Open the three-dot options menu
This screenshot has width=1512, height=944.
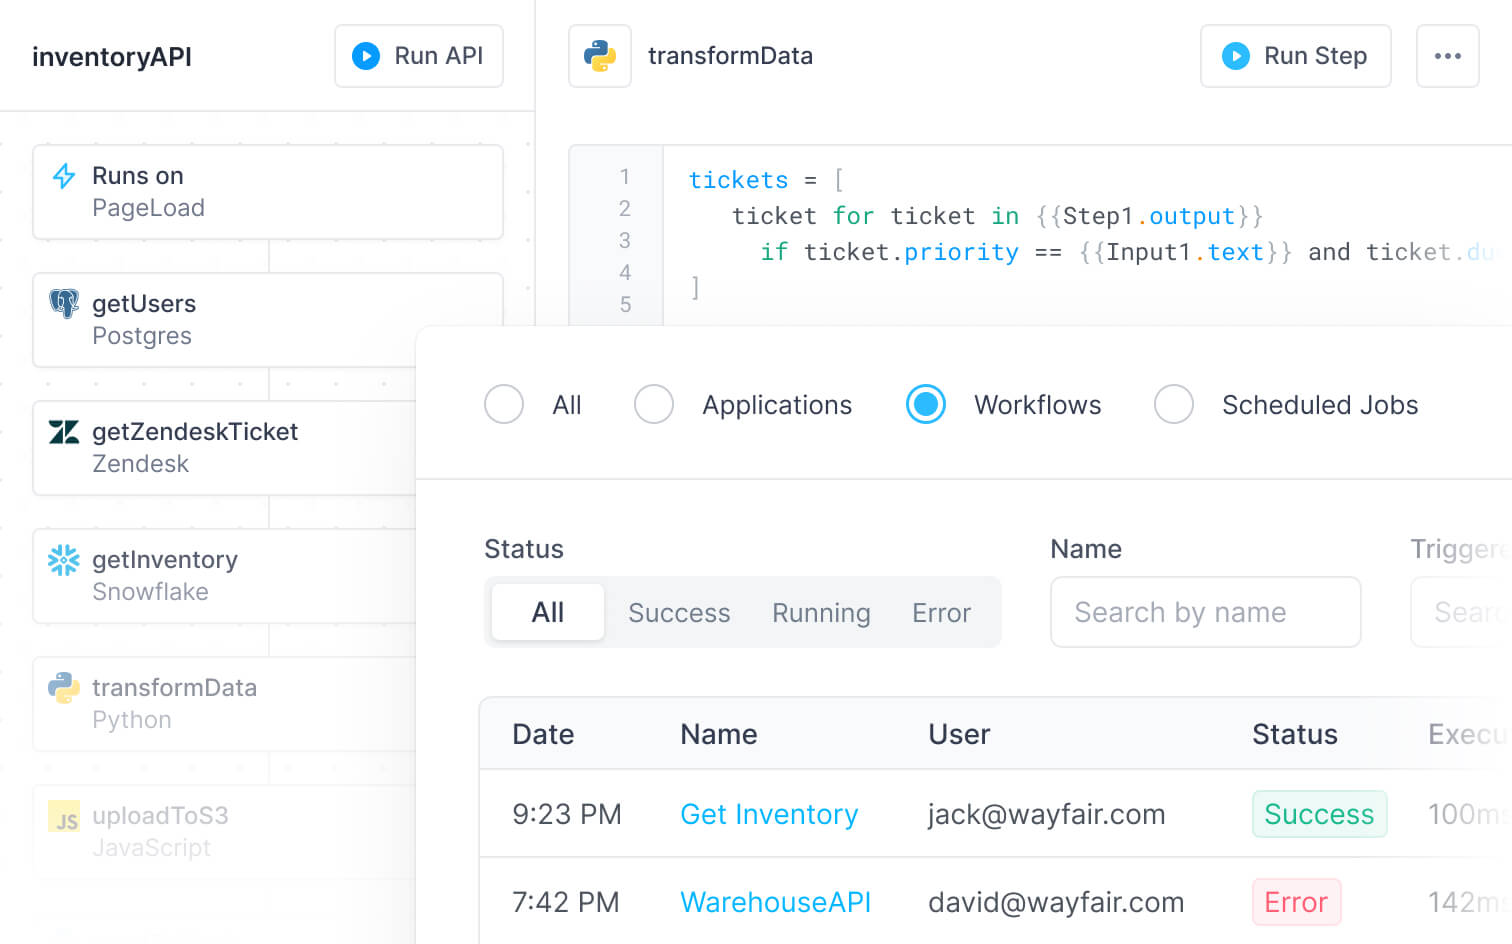(1447, 56)
